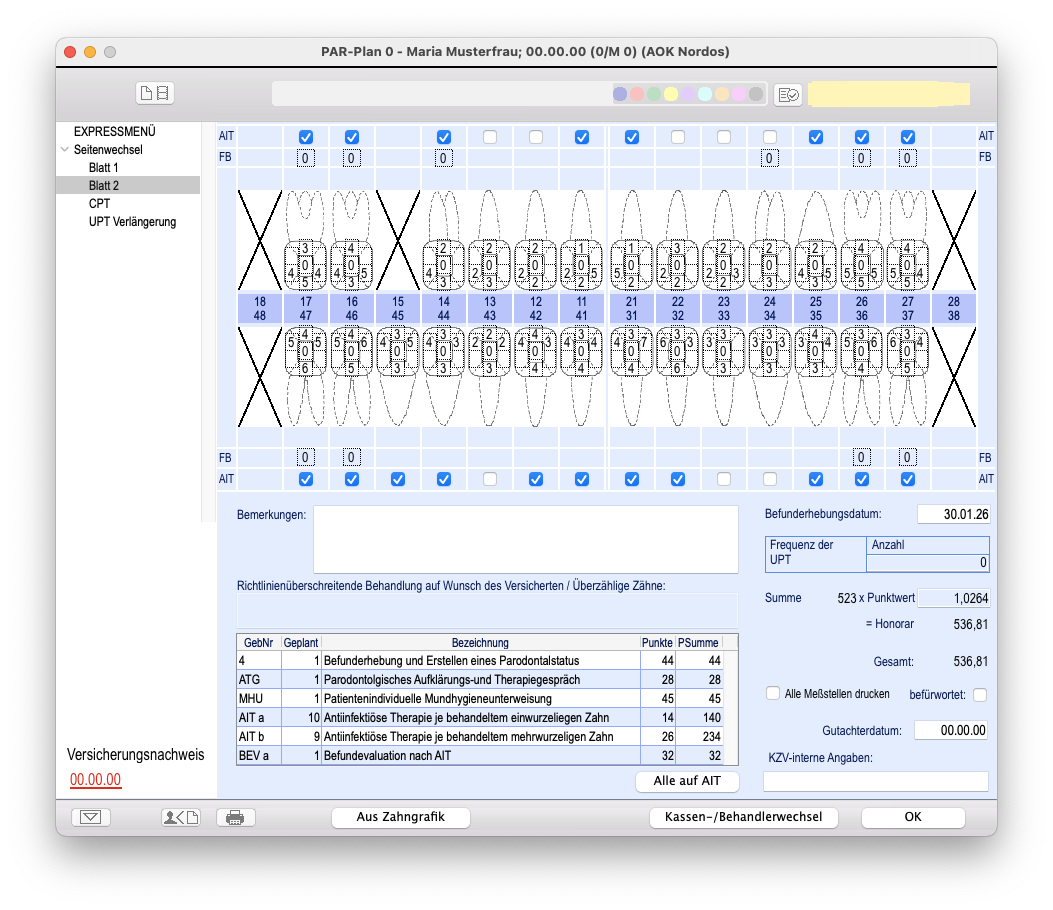This screenshot has height=910, width=1053.
Task: Enable the upper AIT checkbox for tooth 13
Action: click(x=490, y=137)
